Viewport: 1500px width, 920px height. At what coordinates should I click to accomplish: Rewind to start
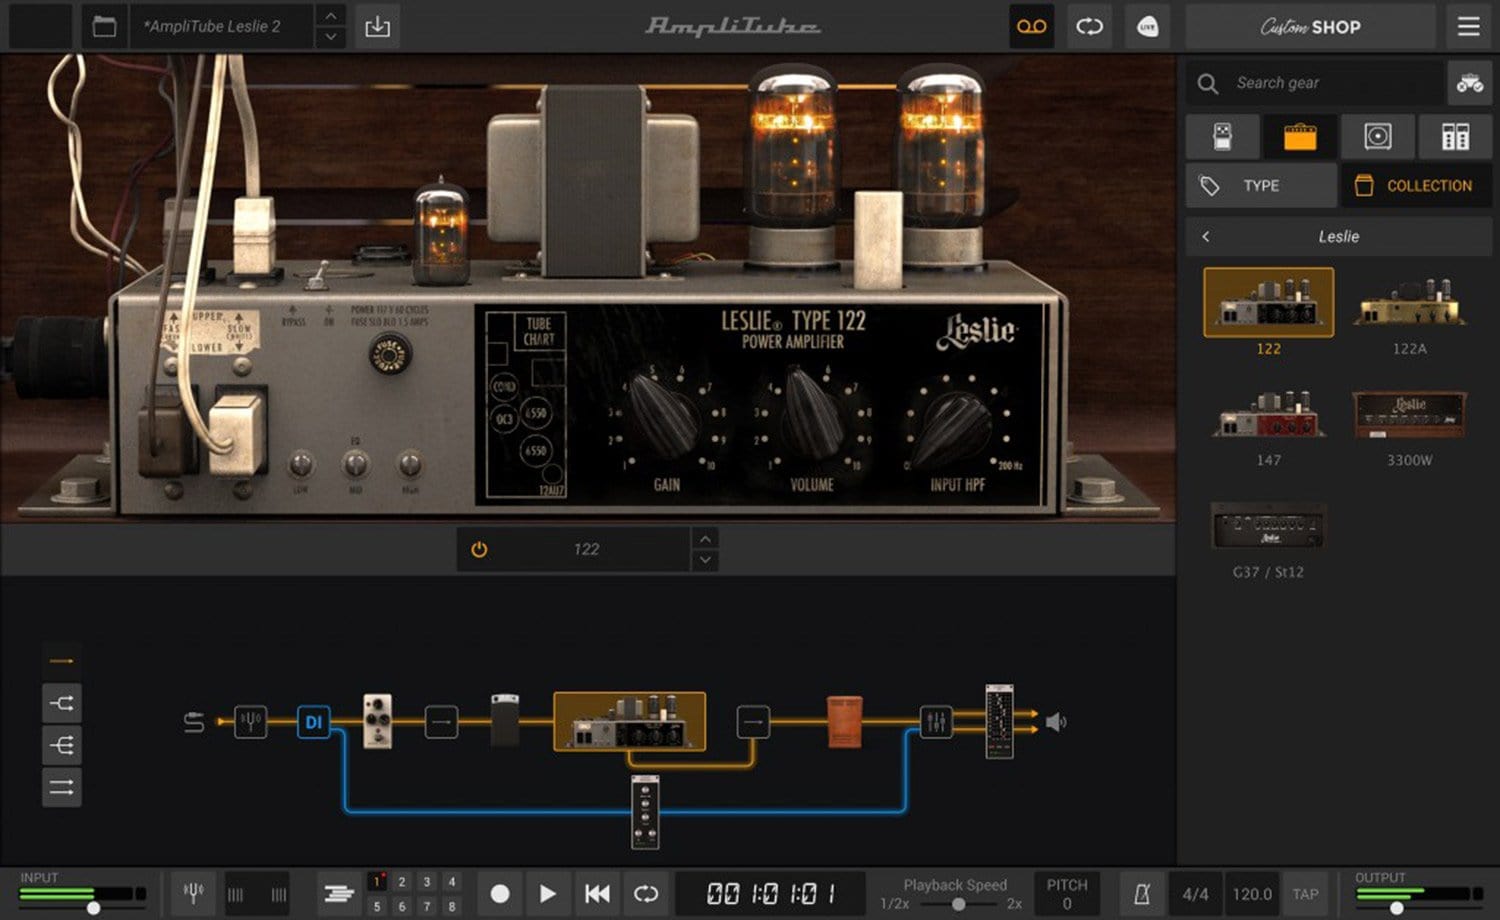point(597,893)
